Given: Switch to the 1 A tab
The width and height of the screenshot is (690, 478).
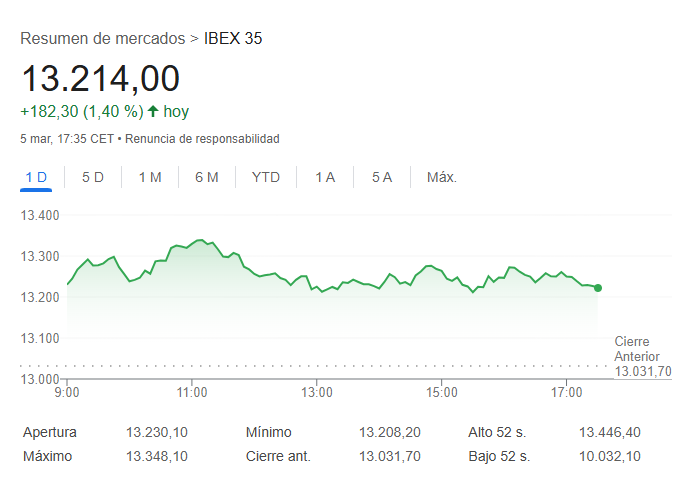Looking at the screenshot, I should tap(325, 177).
